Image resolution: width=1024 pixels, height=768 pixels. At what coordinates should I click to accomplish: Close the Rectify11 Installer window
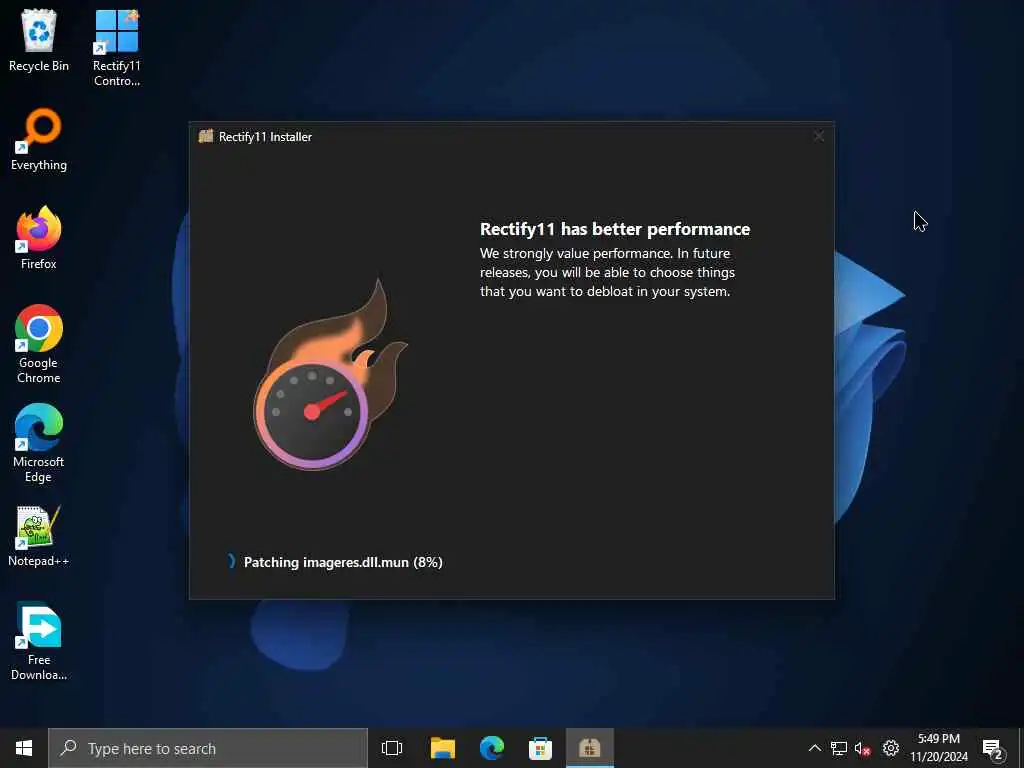coord(818,136)
